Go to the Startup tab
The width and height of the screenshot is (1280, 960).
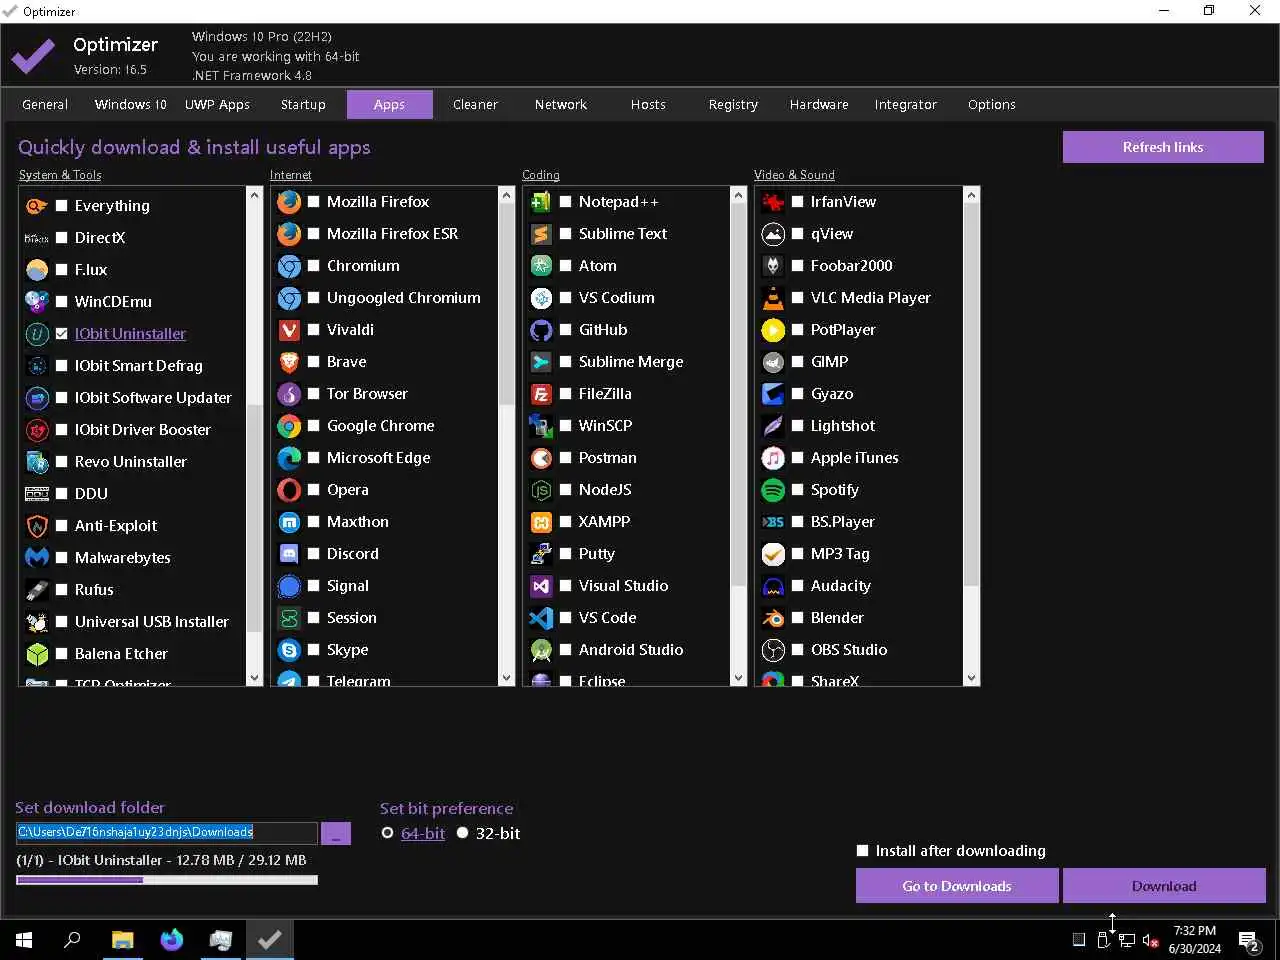(x=303, y=104)
